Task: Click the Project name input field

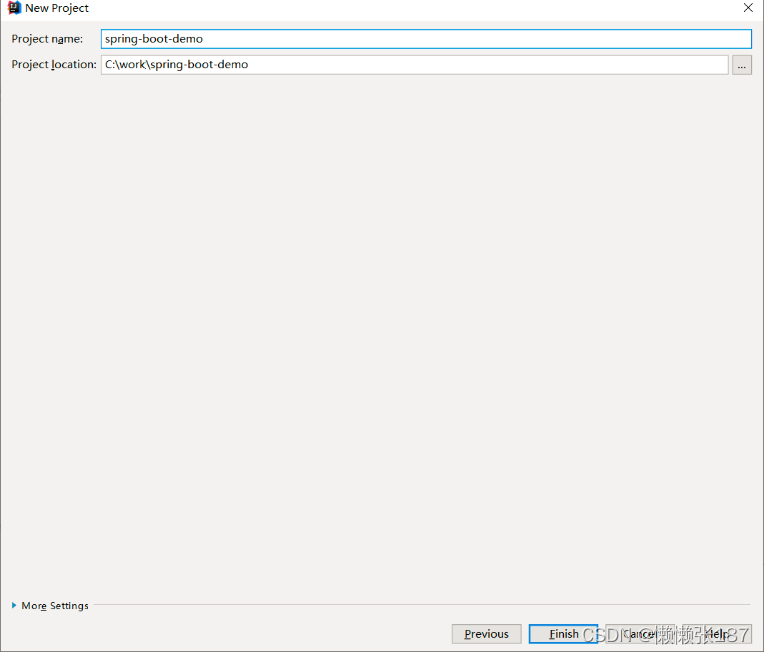Action: [x=426, y=39]
